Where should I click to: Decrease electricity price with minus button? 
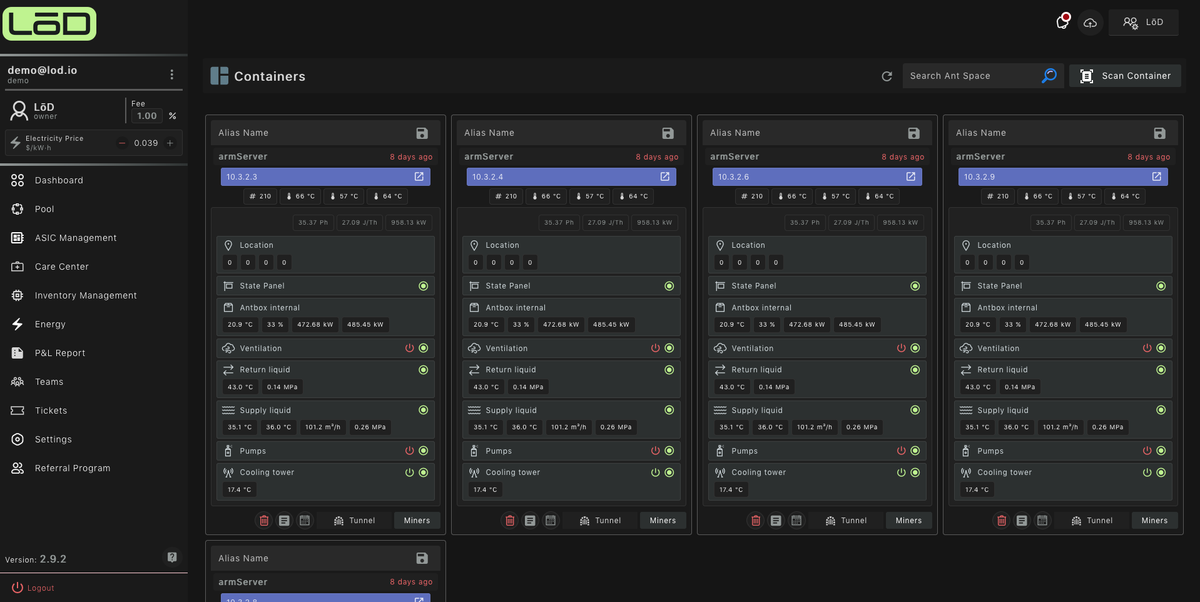(122, 143)
